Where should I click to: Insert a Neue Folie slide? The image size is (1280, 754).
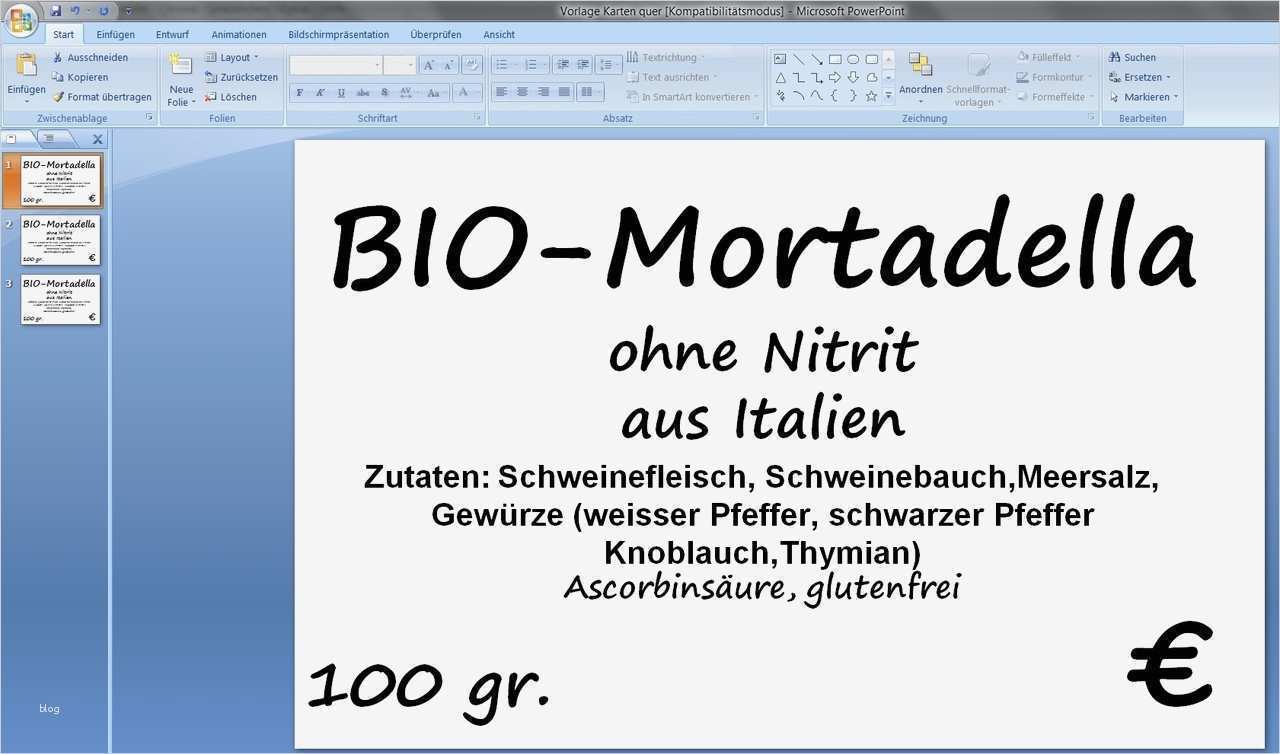point(181,79)
